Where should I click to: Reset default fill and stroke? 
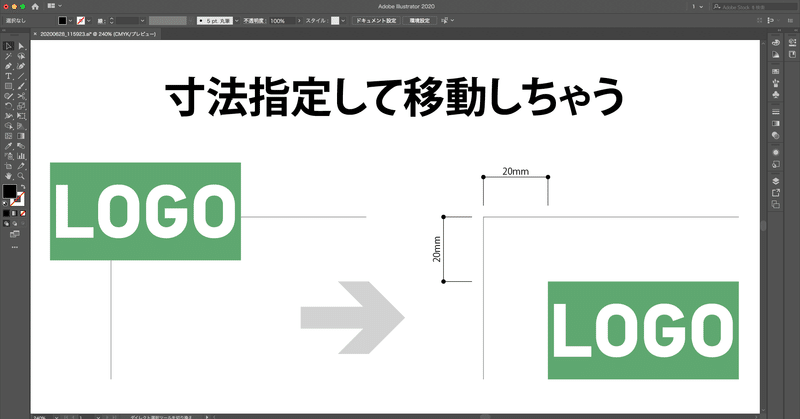coord(5,203)
